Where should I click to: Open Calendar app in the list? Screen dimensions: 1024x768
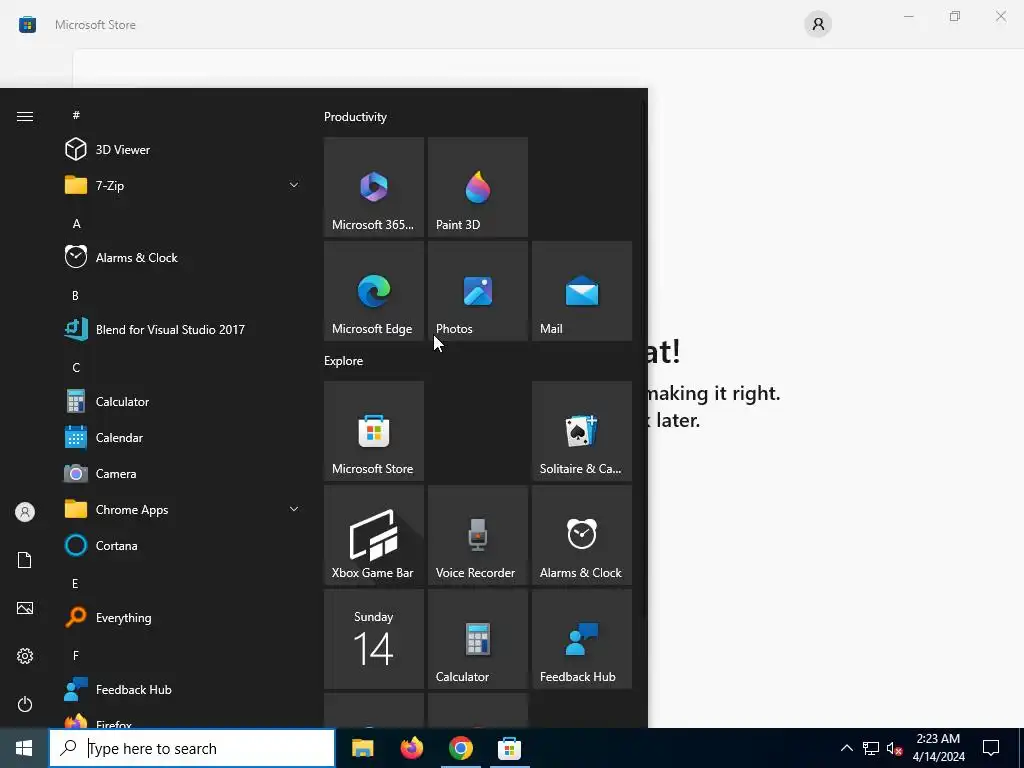(183, 438)
